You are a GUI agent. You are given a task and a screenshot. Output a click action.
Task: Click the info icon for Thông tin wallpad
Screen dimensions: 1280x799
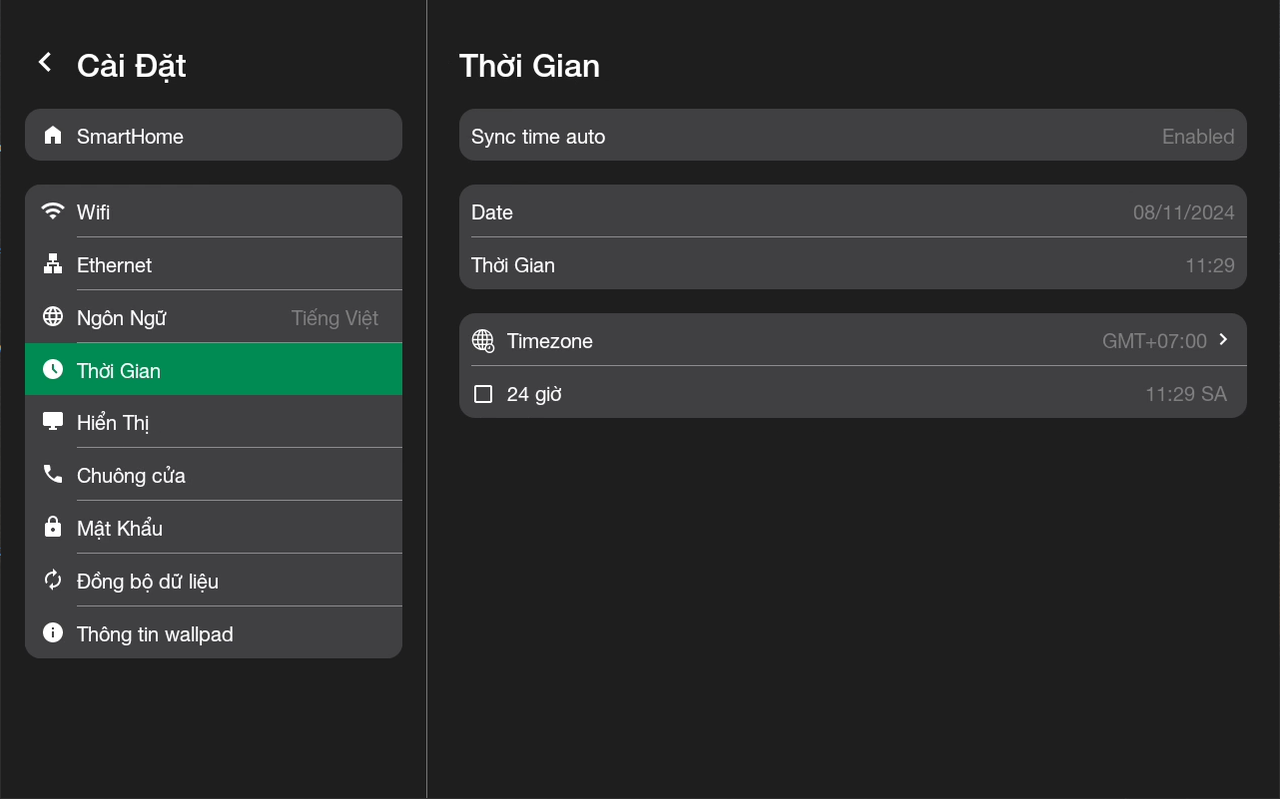(x=53, y=633)
